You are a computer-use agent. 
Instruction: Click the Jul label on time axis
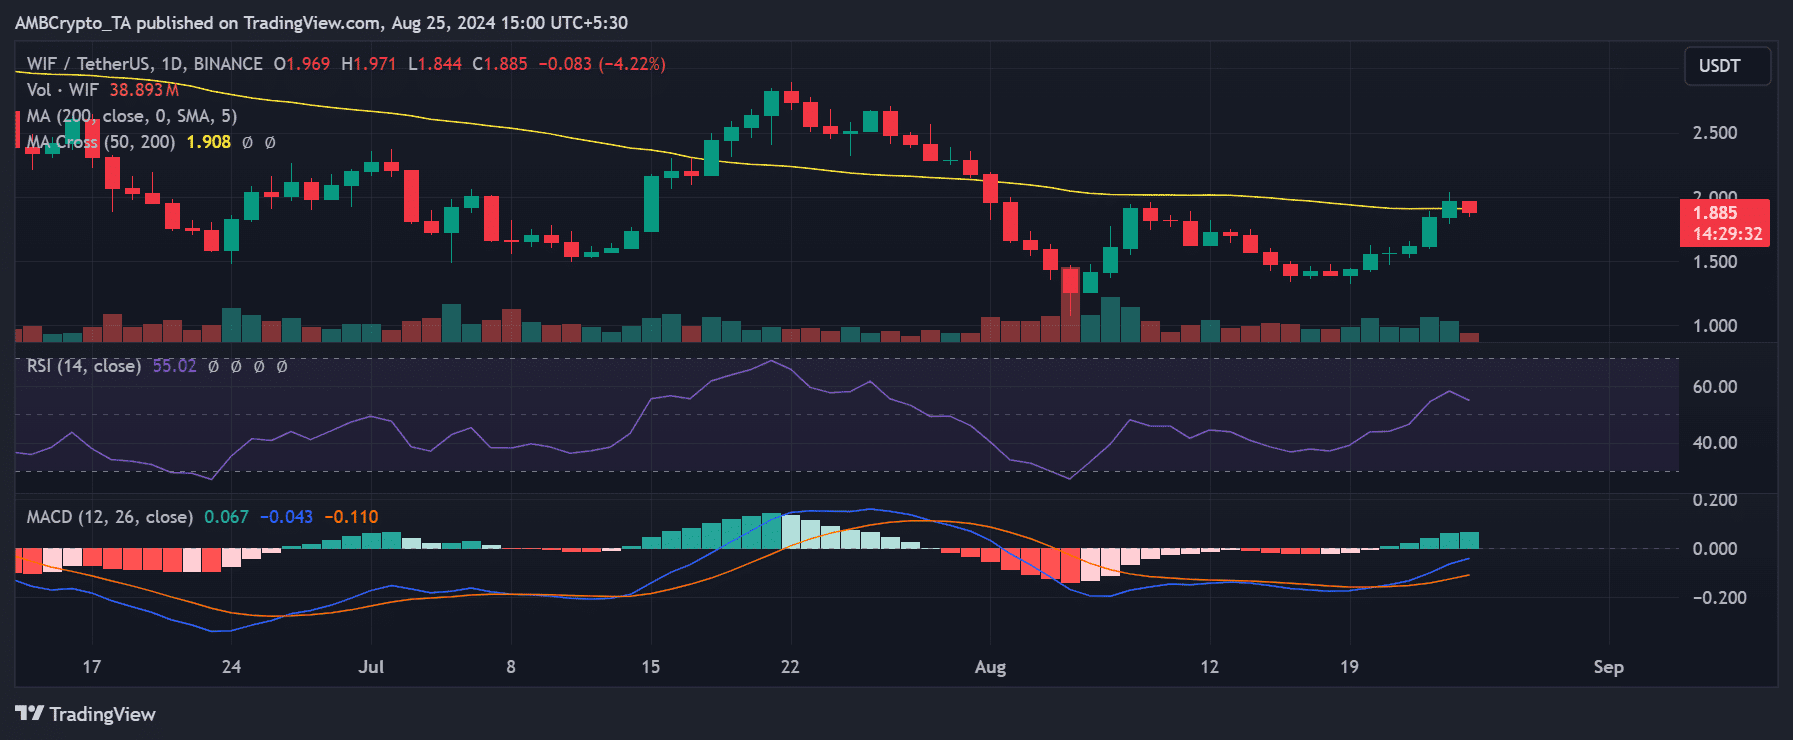(371, 667)
